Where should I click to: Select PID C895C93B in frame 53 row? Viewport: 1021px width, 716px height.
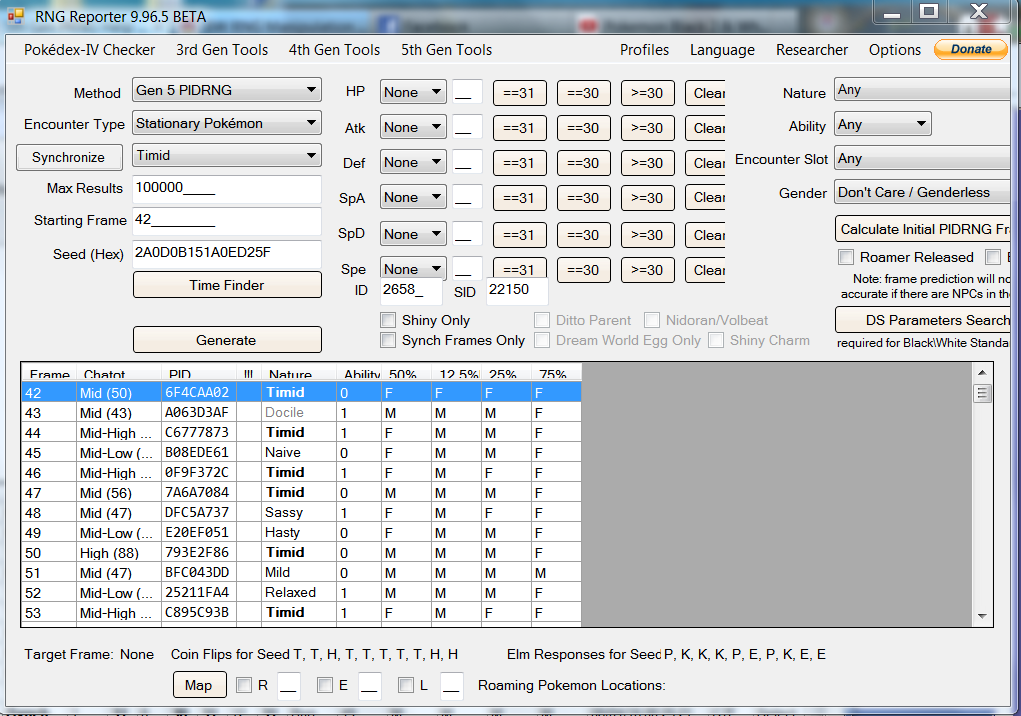click(x=197, y=613)
